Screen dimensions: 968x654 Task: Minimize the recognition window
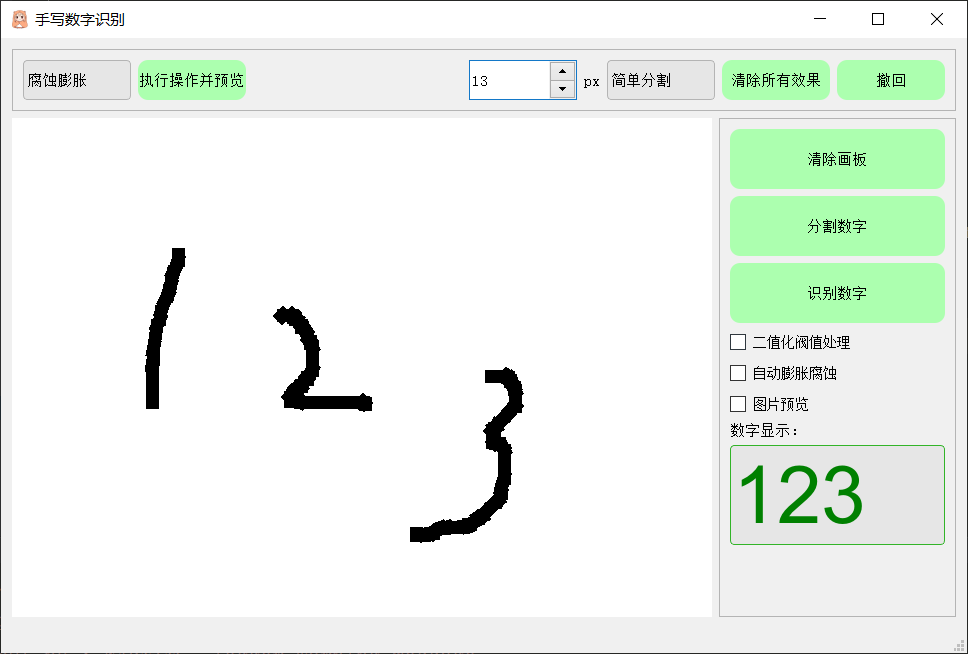(x=820, y=18)
